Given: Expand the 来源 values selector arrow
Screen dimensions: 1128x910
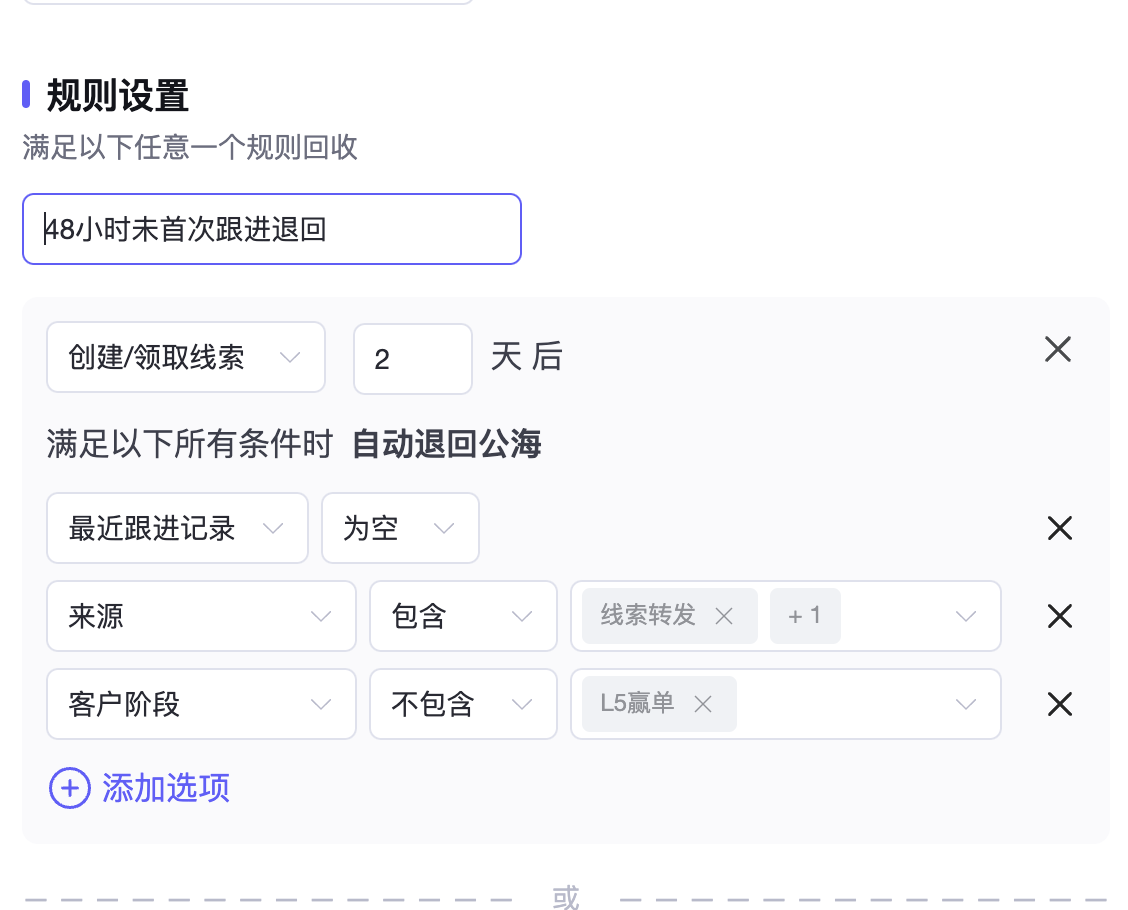Looking at the screenshot, I should click(x=965, y=616).
